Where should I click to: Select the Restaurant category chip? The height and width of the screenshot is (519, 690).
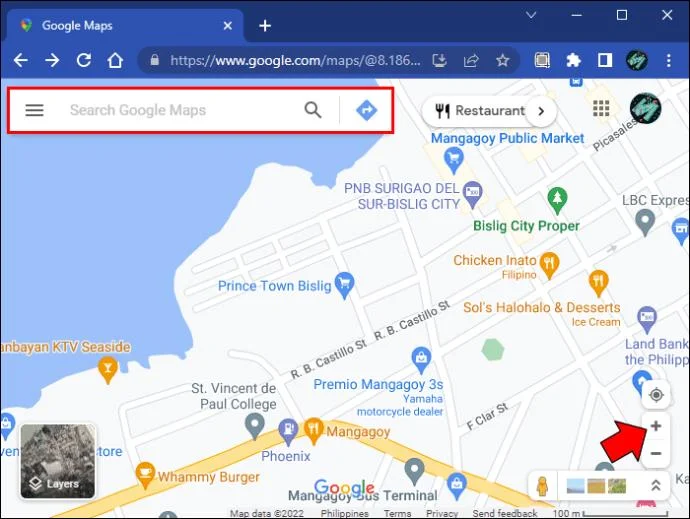(480, 110)
